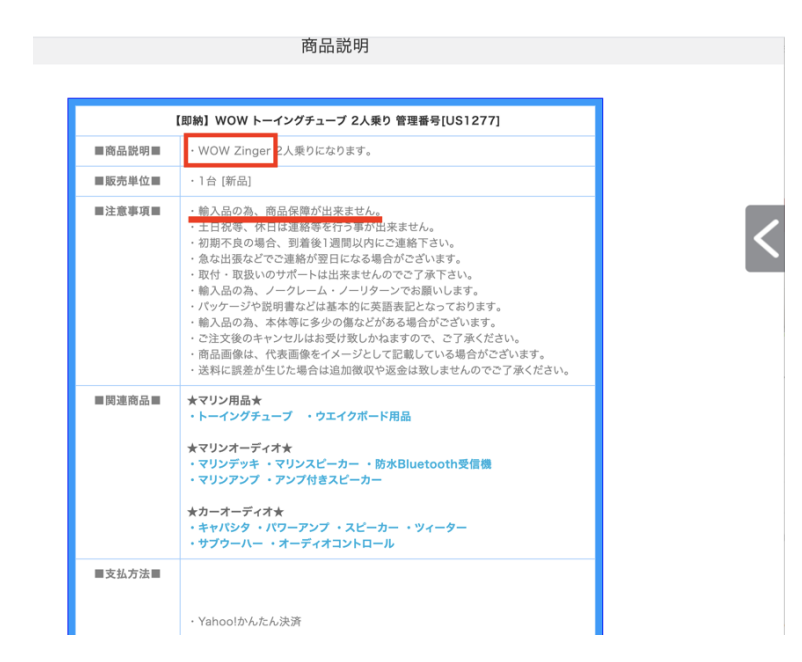Click the 1台 [新品] sales unit text

pyautogui.click(x=220, y=181)
